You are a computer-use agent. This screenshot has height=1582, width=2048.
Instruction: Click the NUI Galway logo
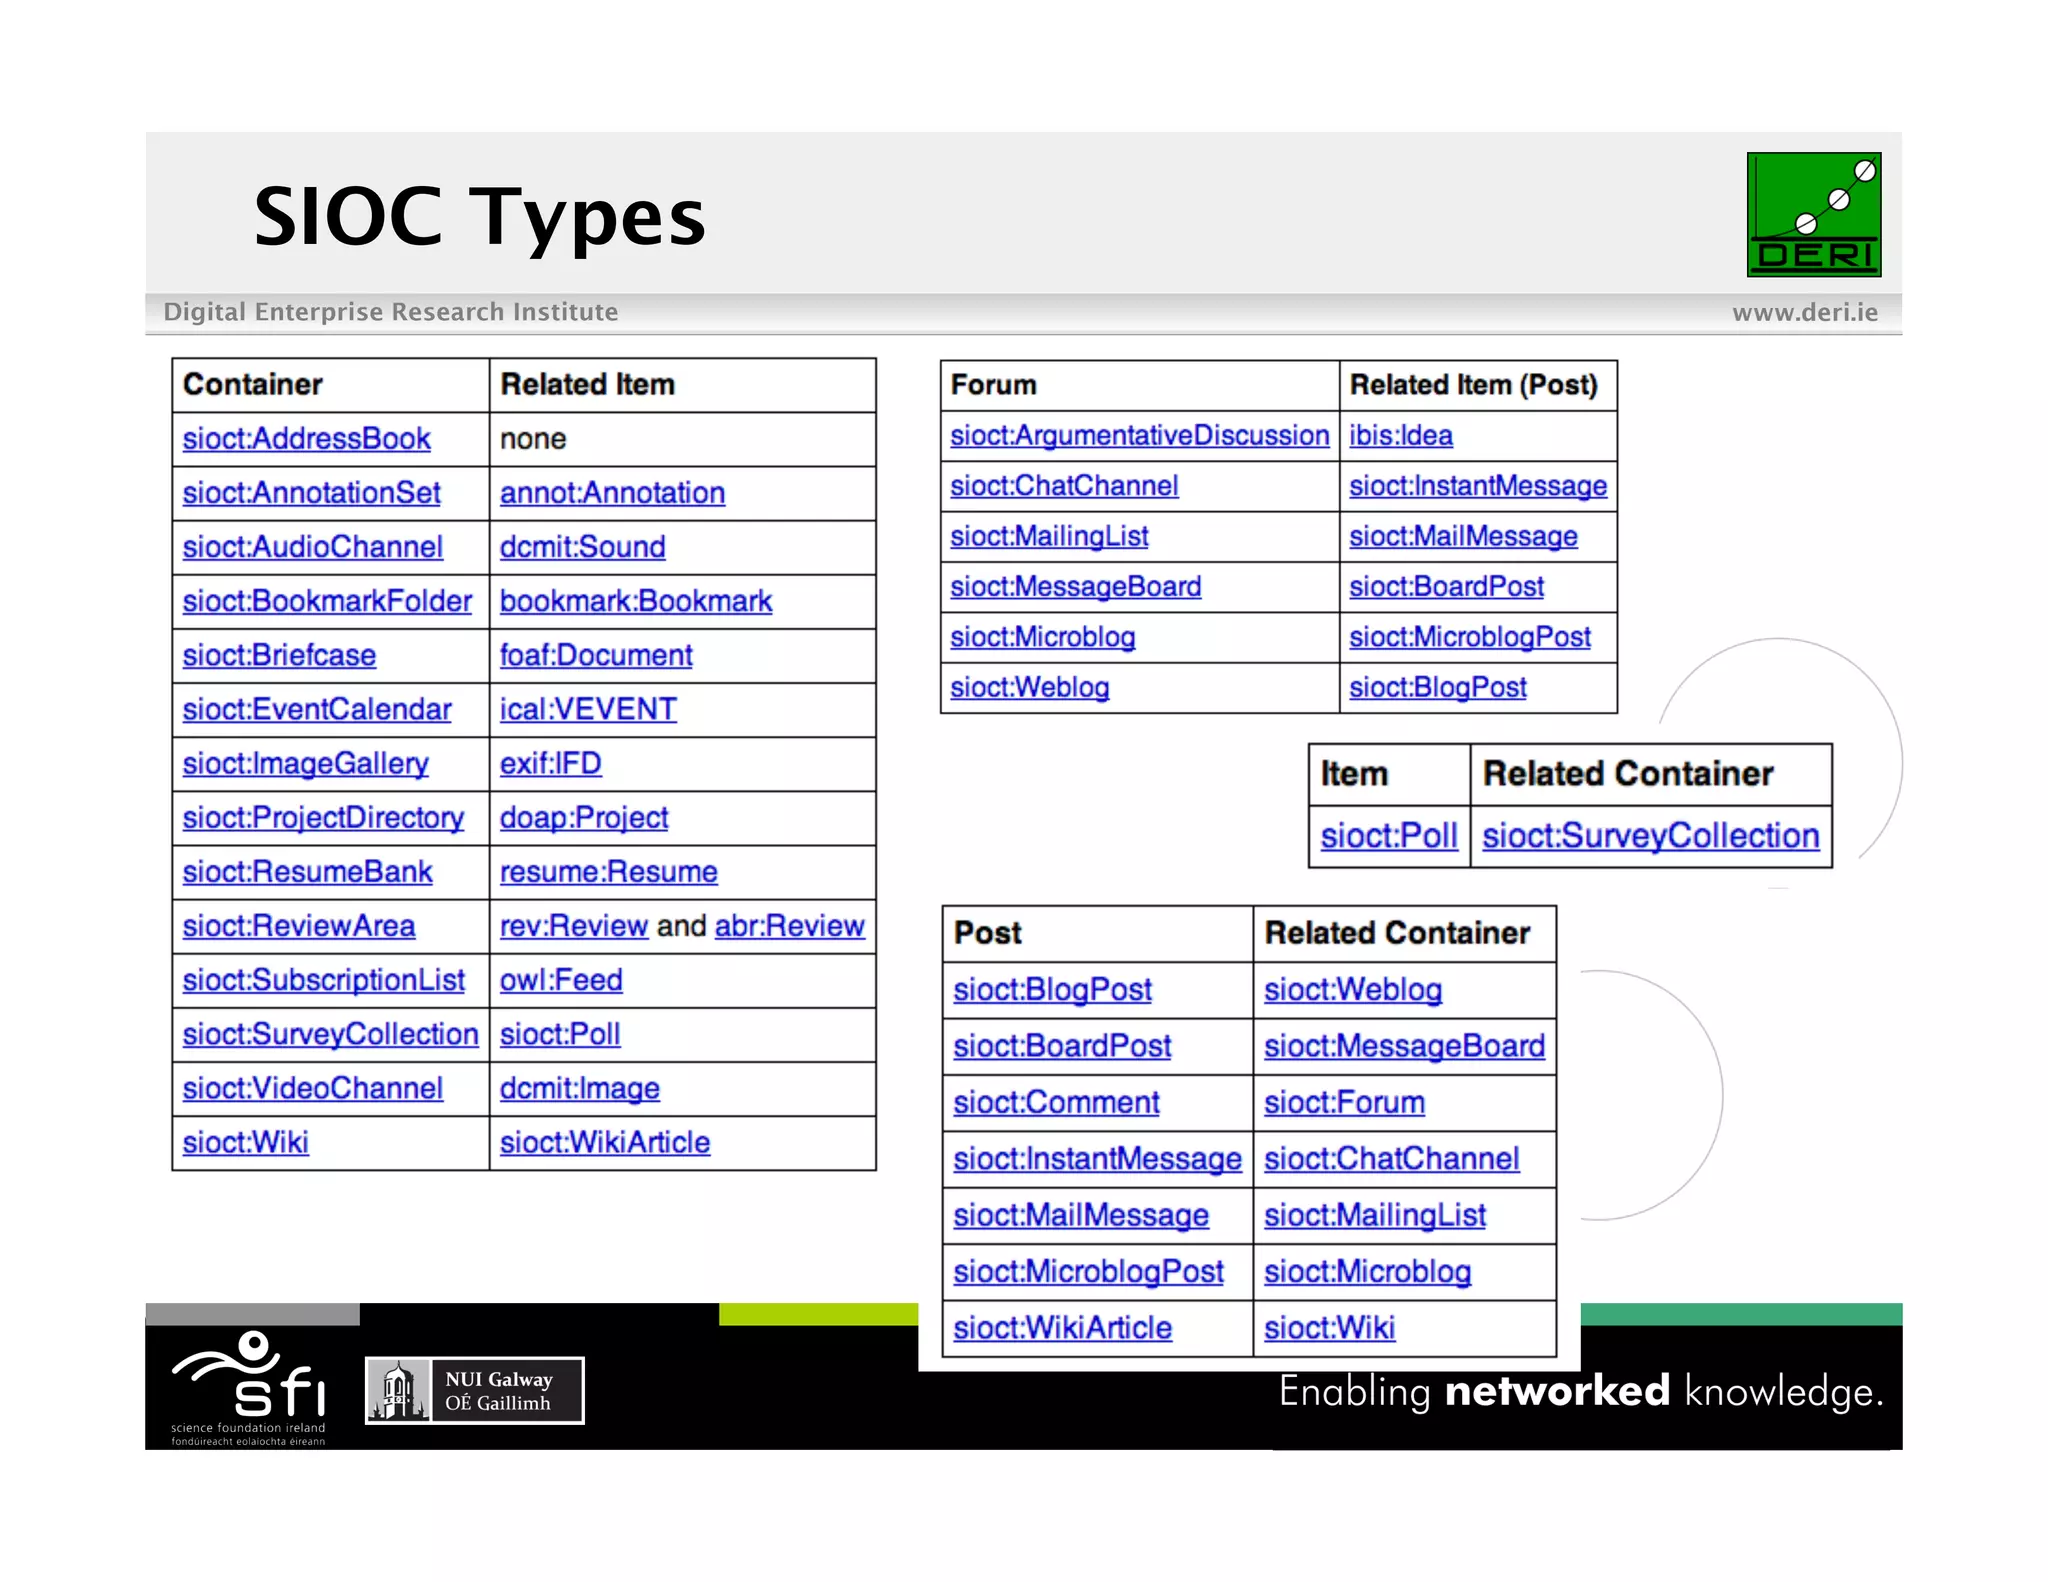474,1390
